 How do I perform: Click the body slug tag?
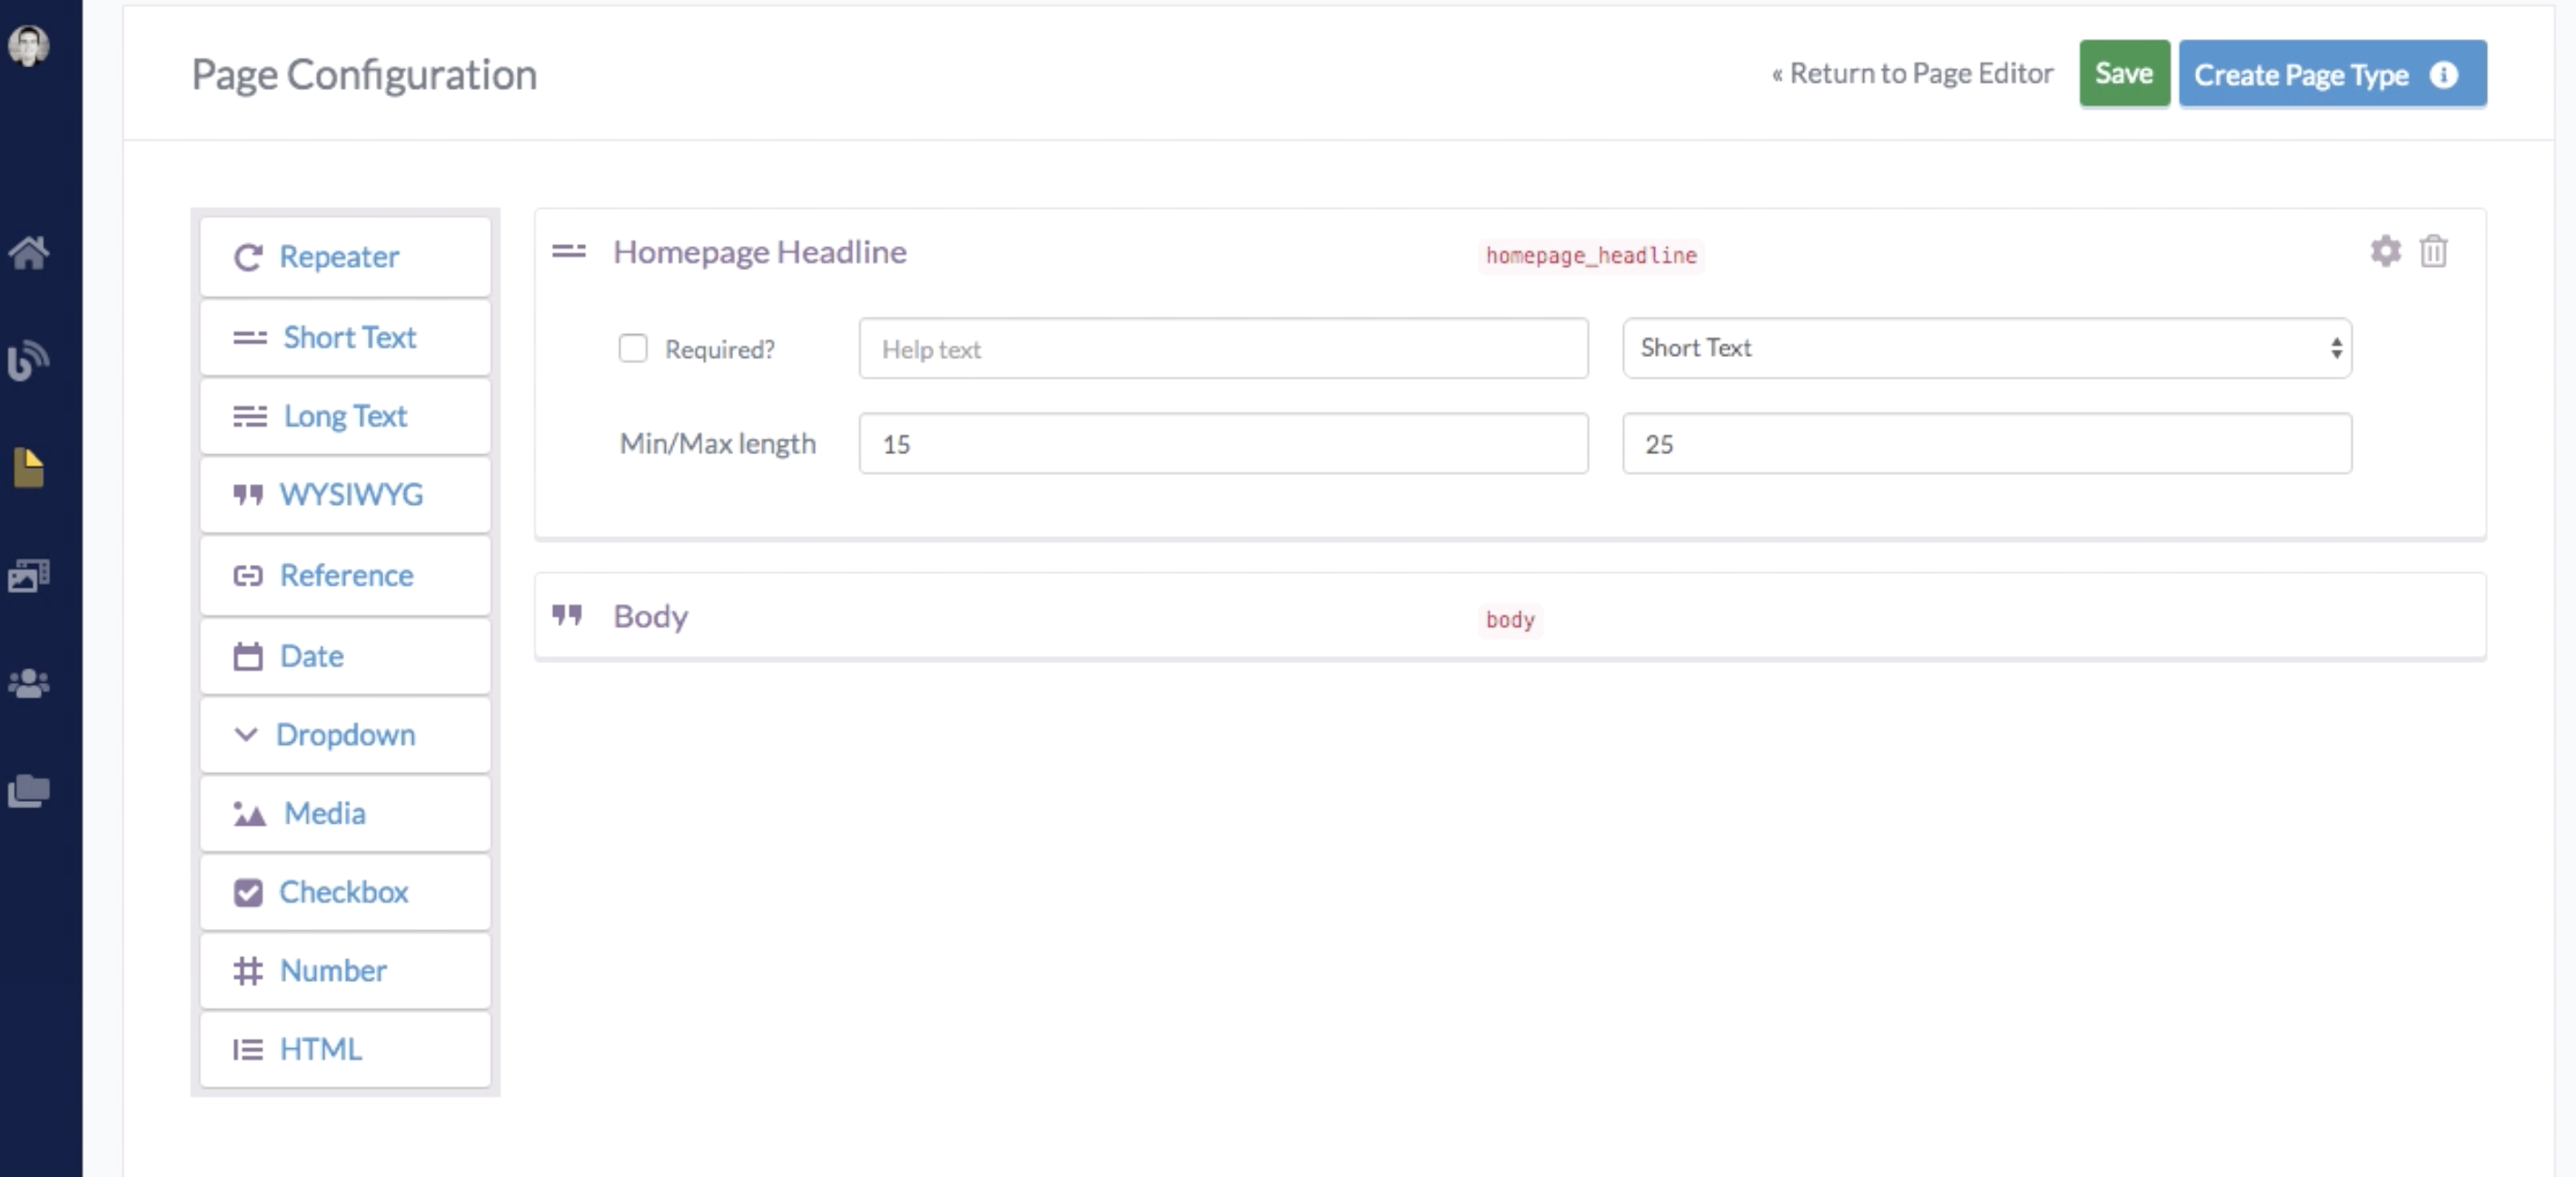pyautogui.click(x=1510, y=620)
